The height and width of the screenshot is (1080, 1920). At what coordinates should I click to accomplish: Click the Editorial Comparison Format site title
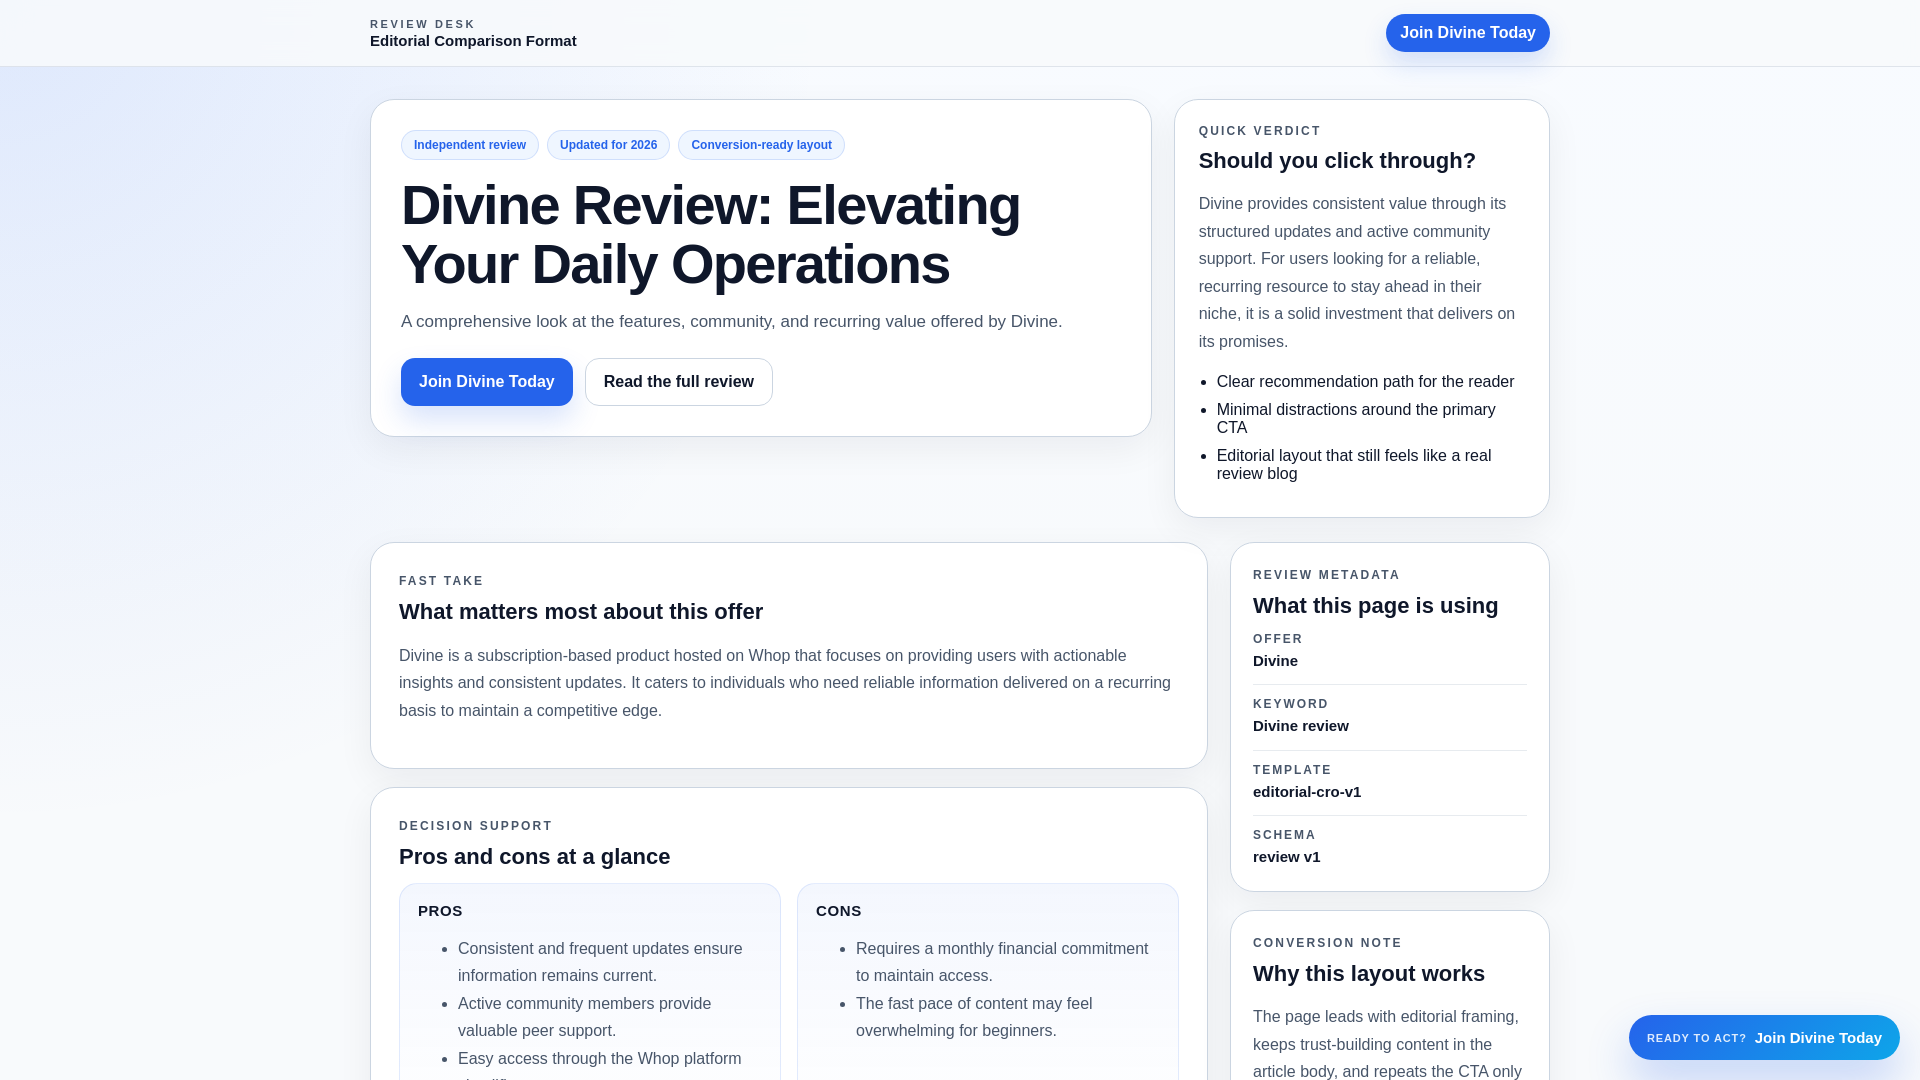tap(473, 41)
